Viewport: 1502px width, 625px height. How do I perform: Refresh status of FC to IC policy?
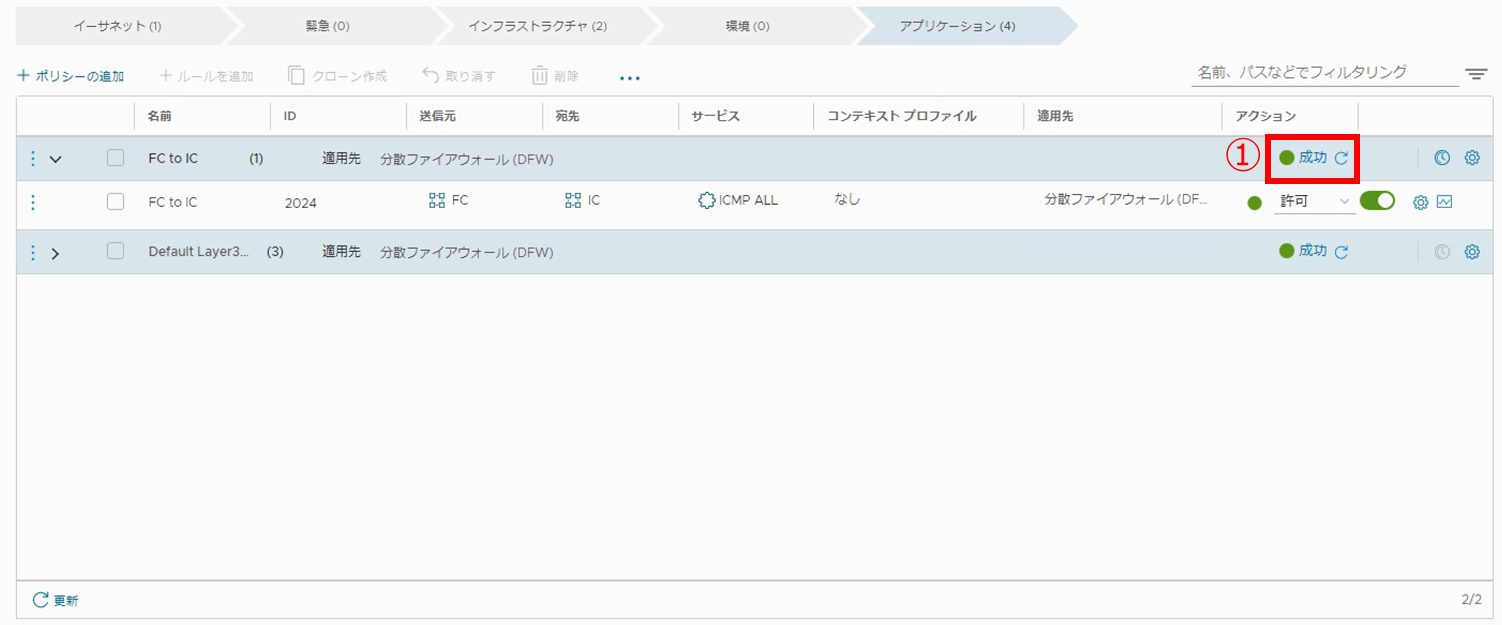1342,158
